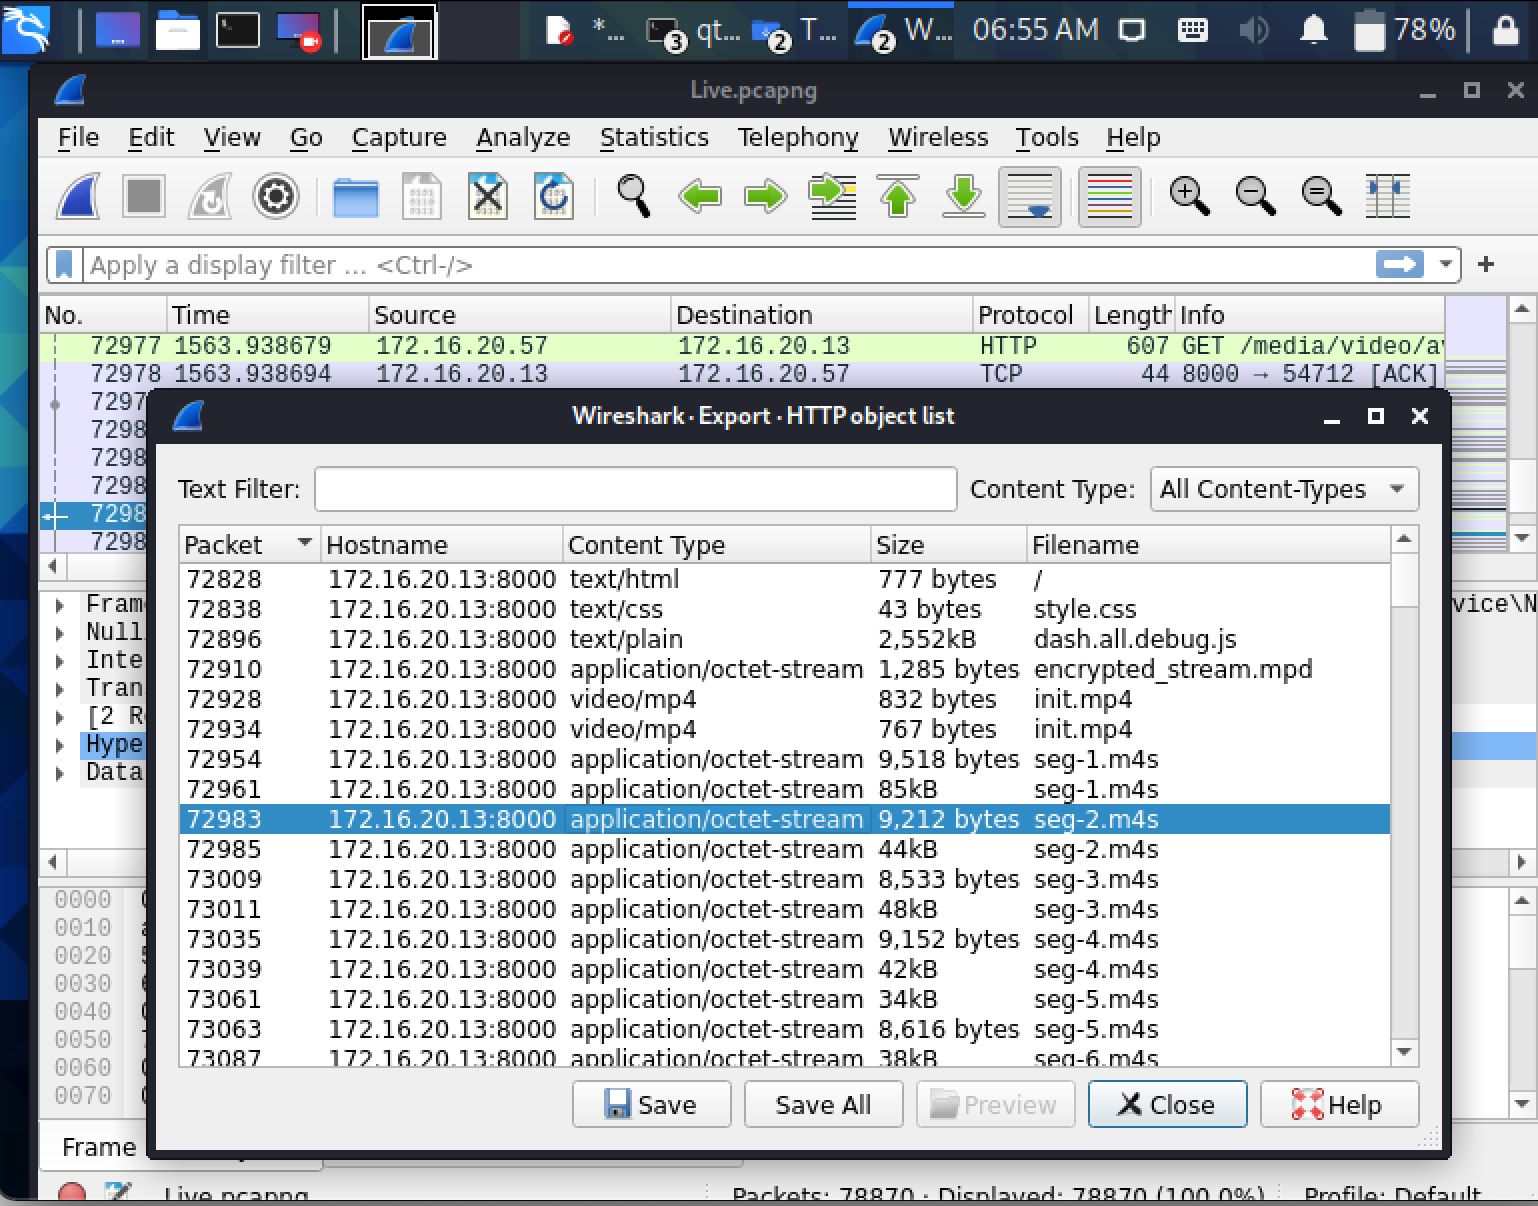Jump to last packet with the down-arrow icon

tap(963, 196)
